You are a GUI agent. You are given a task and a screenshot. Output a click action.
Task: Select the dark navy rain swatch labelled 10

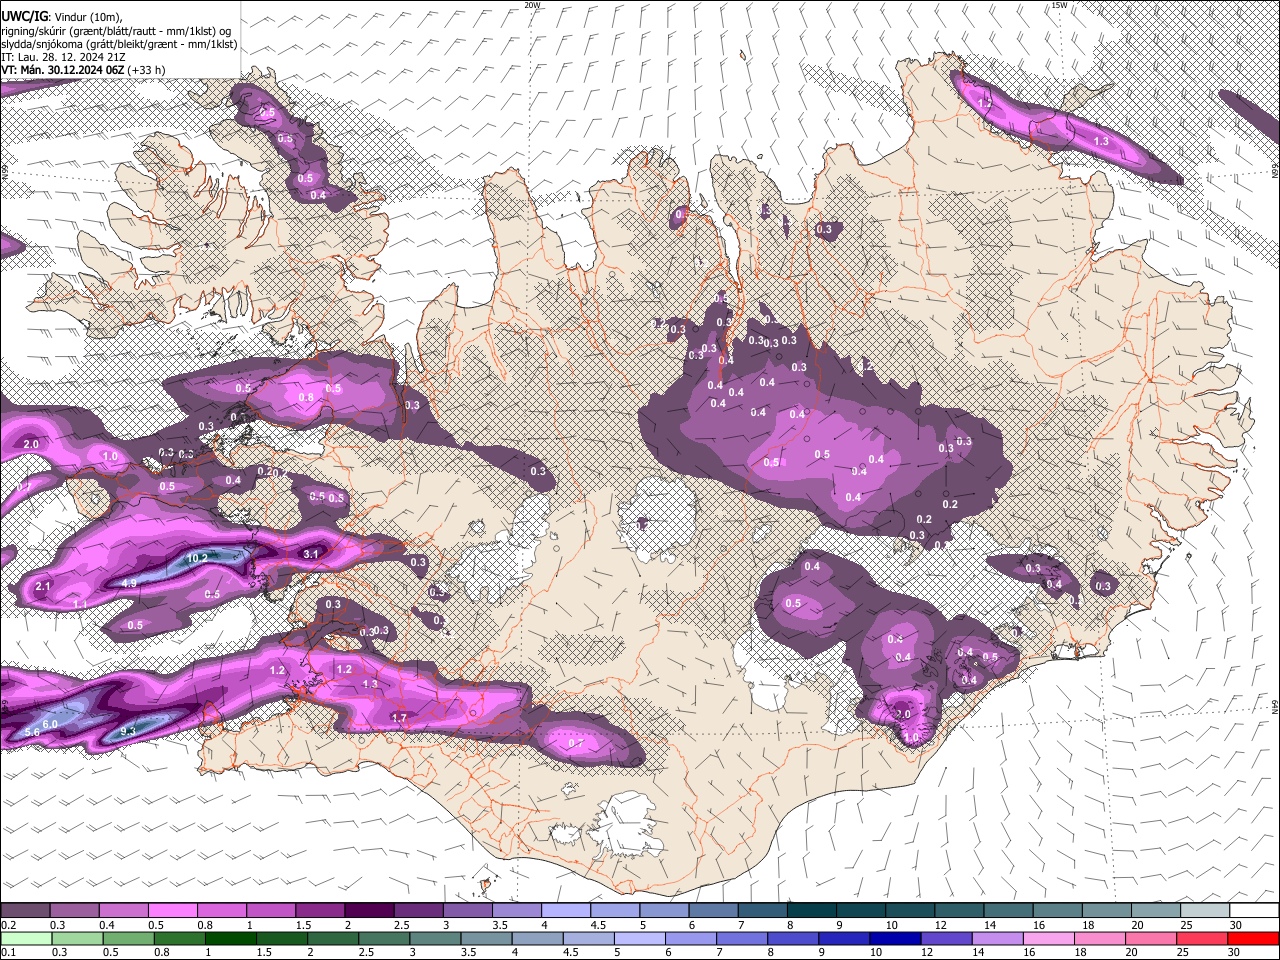click(896, 938)
